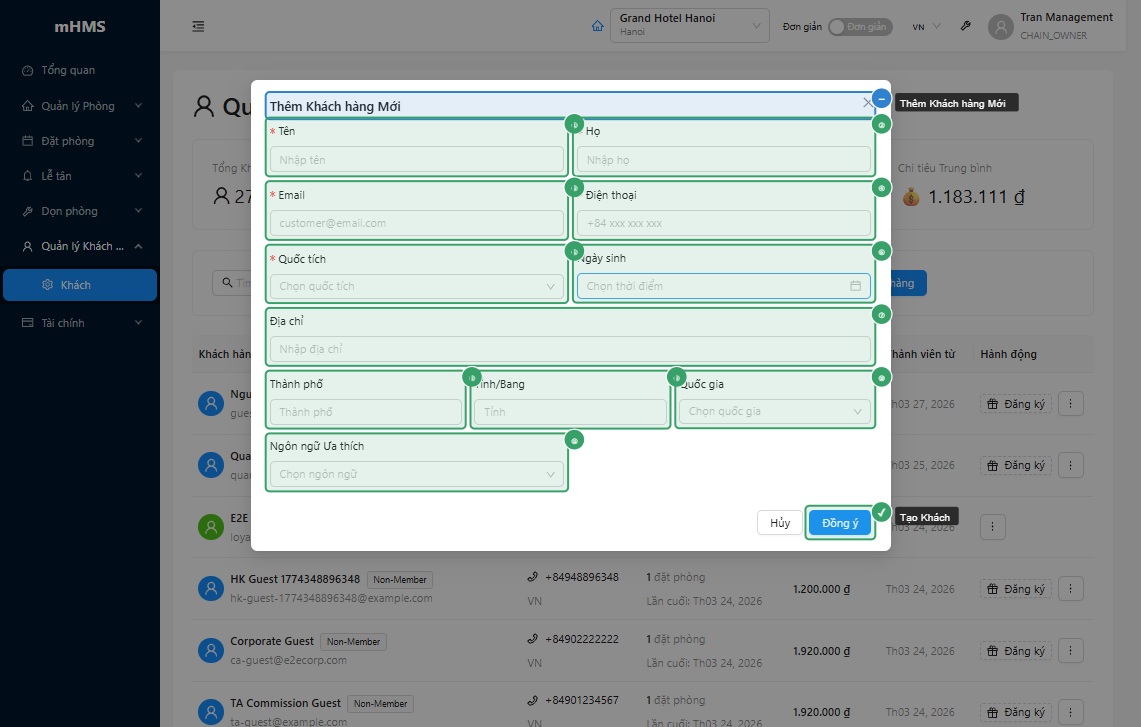Open the Quốc tịch dropdown
The image size is (1141, 727).
[417, 286]
